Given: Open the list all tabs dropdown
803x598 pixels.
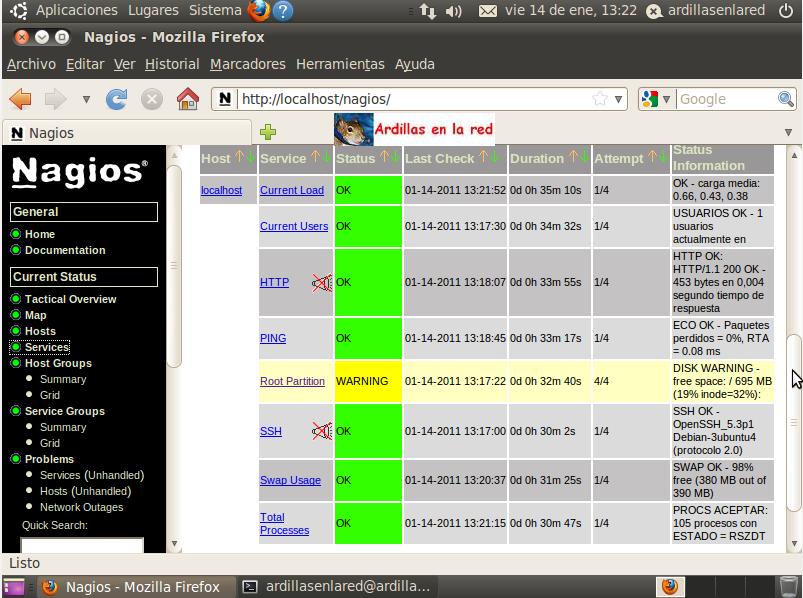Looking at the screenshot, I should tap(788, 133).
